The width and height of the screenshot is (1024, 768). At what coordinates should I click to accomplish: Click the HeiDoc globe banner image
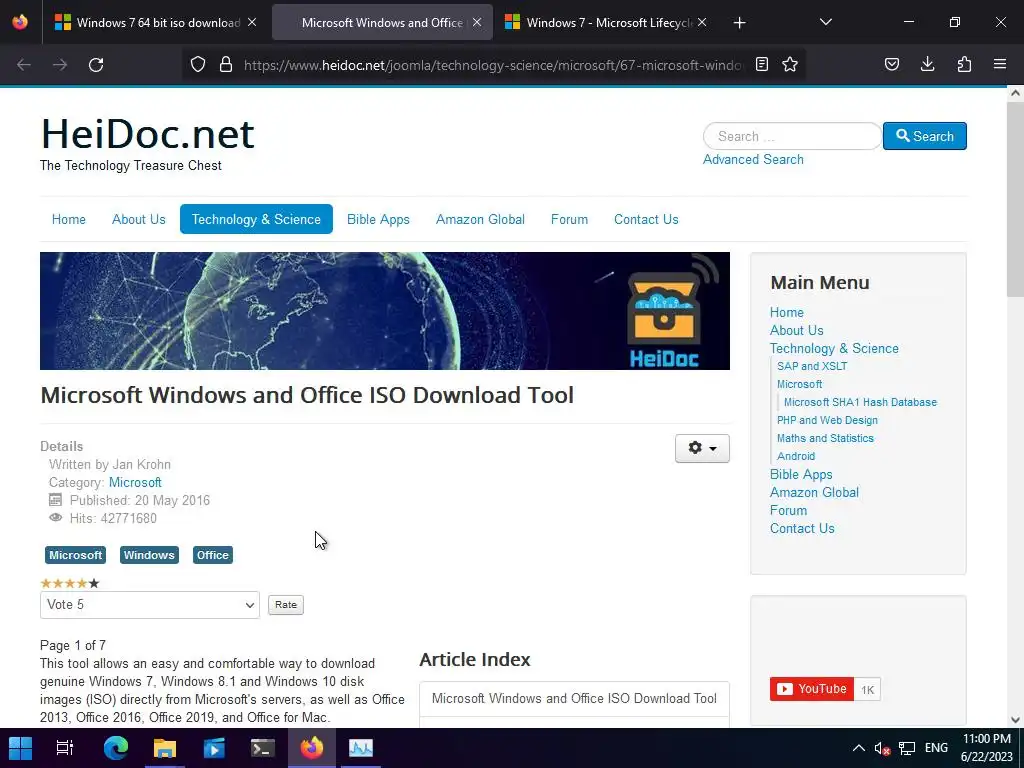(x=385, y=311)
